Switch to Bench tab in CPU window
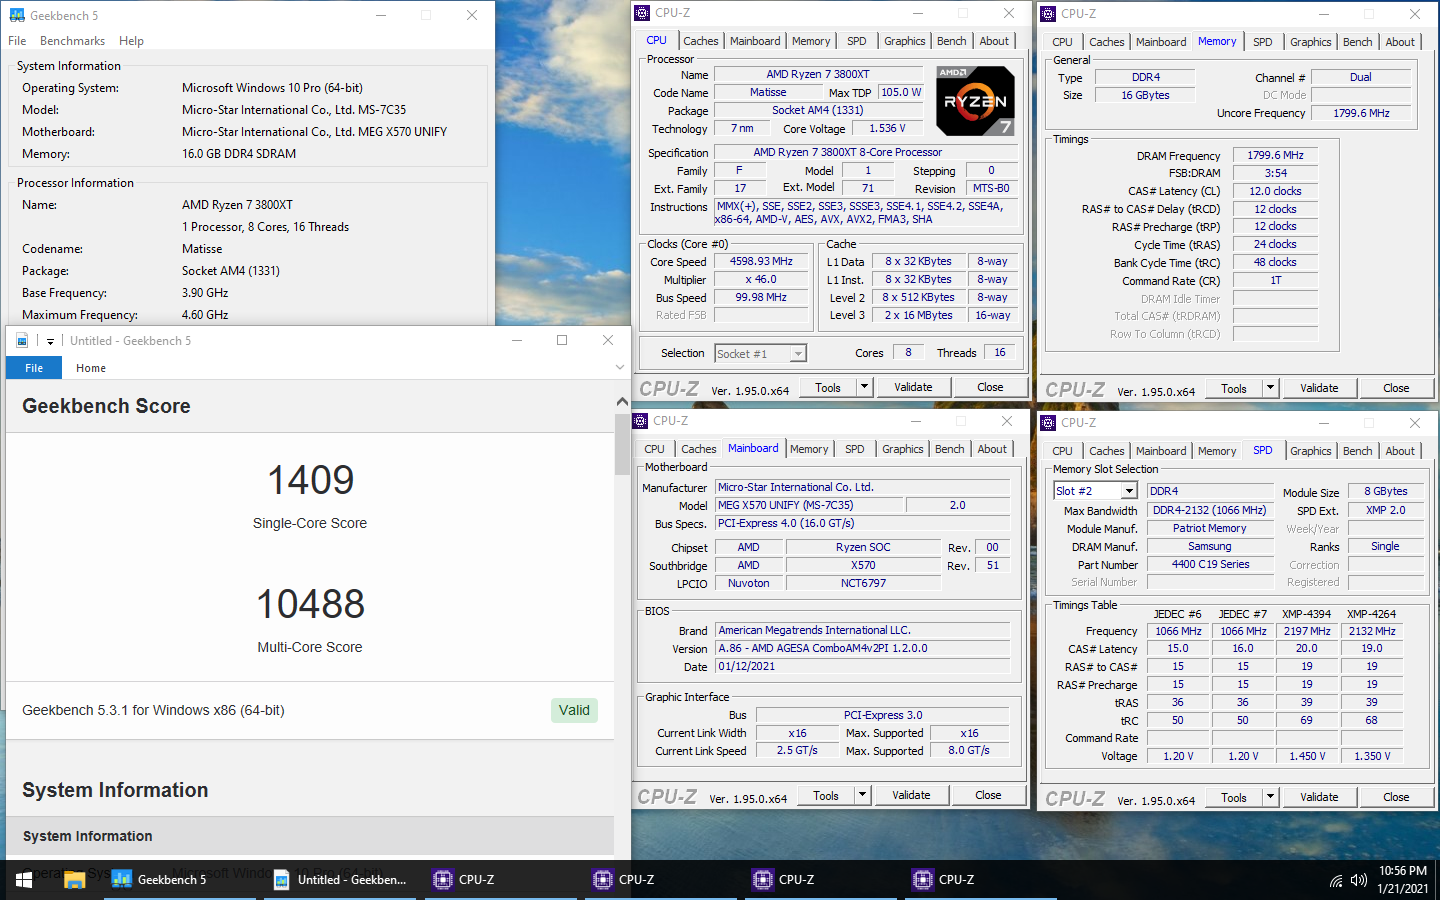Screen dimensions: 1440x900 click(952, 41)
